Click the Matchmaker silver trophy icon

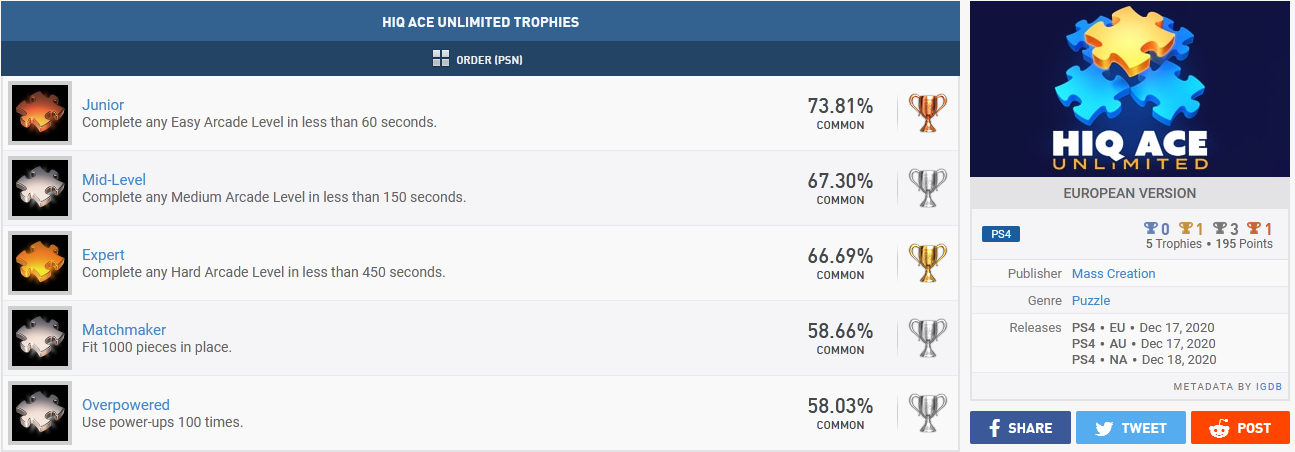coord(927,338)
